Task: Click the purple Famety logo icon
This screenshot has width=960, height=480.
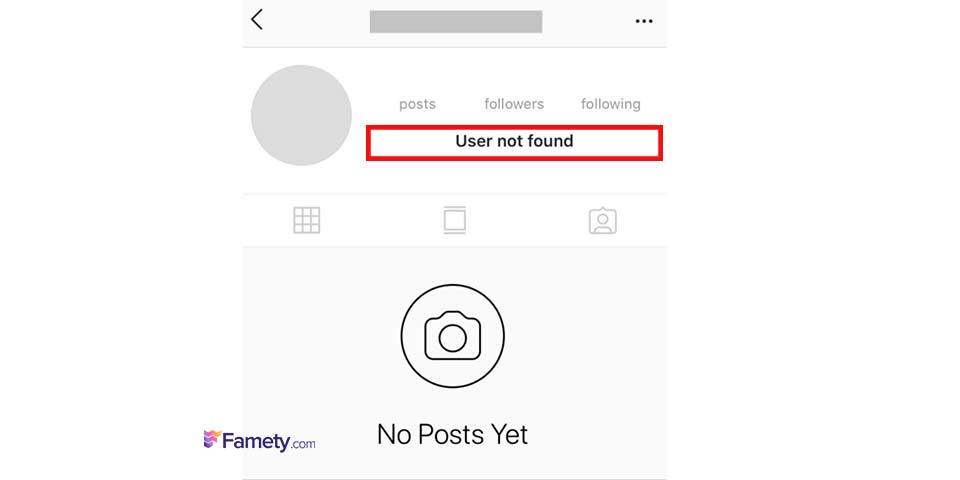Action: [212, 439]
